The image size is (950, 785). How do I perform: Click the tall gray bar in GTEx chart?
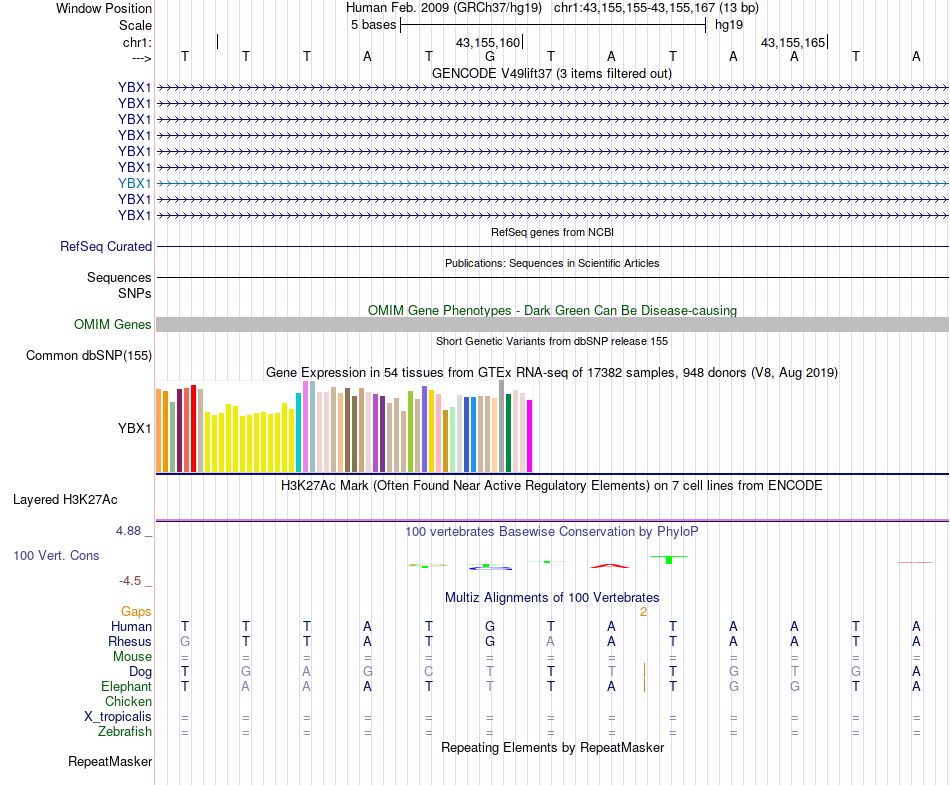(501, 426)
